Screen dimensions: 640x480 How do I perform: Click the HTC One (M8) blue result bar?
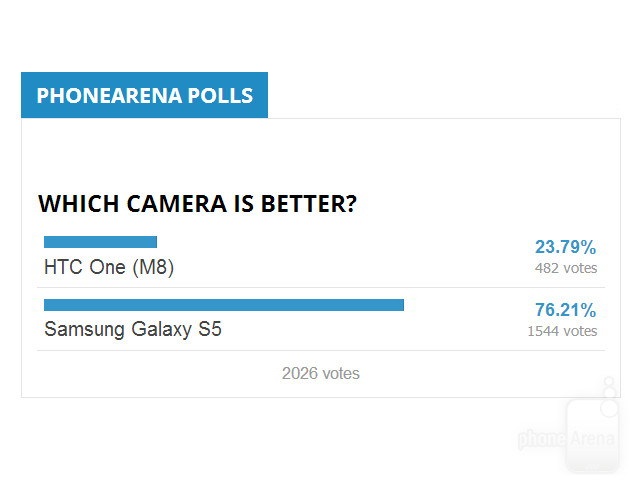click(100, 242)
